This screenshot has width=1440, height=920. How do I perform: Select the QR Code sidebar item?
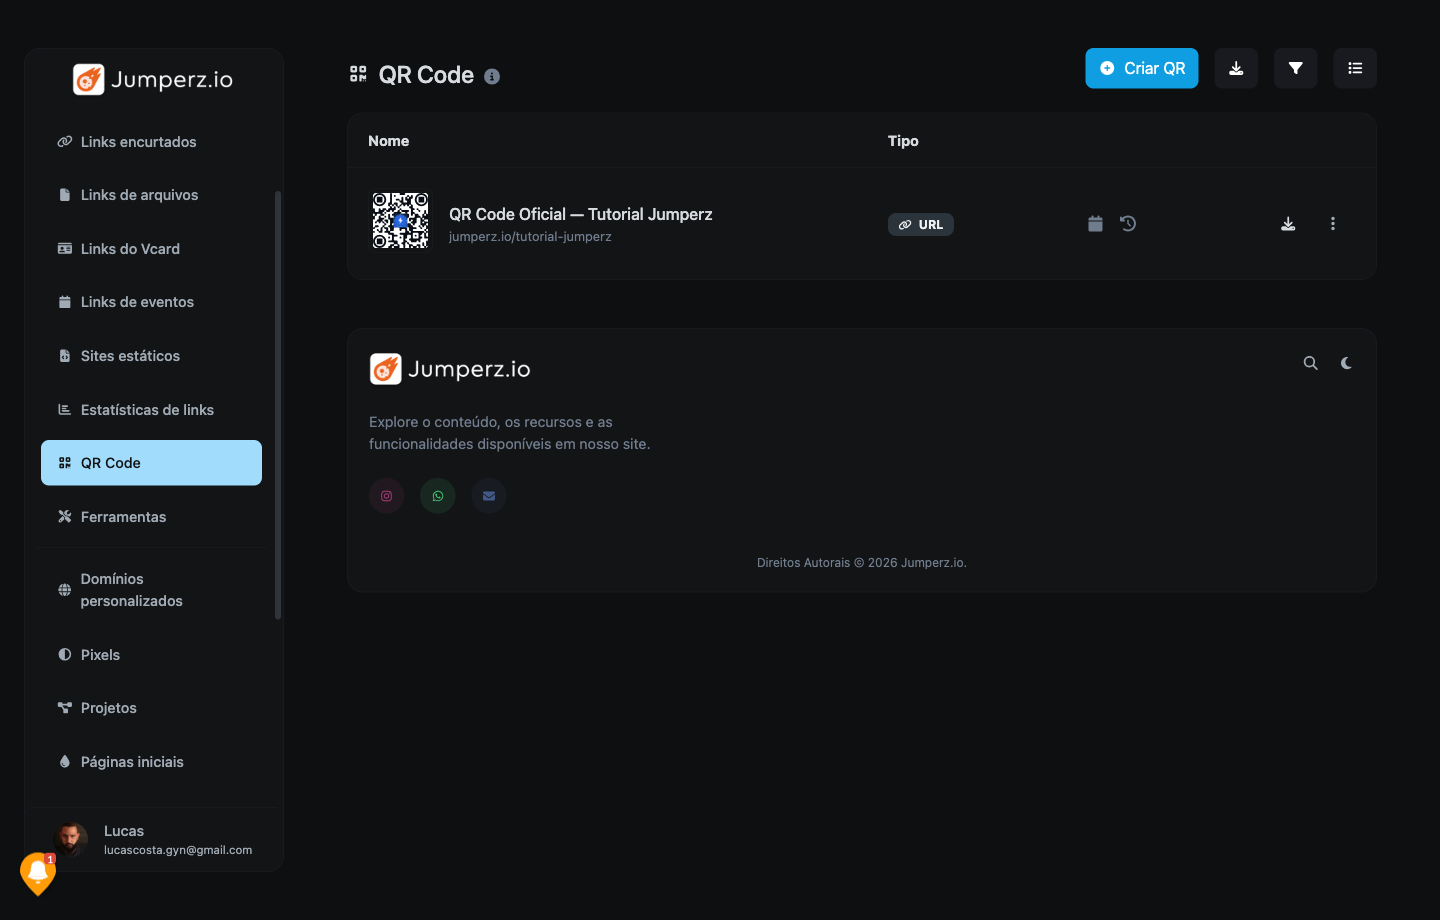(152, 463)
